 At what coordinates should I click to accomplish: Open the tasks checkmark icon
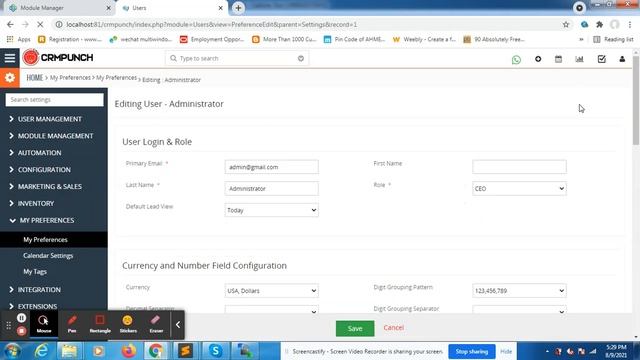click(602, 59)
